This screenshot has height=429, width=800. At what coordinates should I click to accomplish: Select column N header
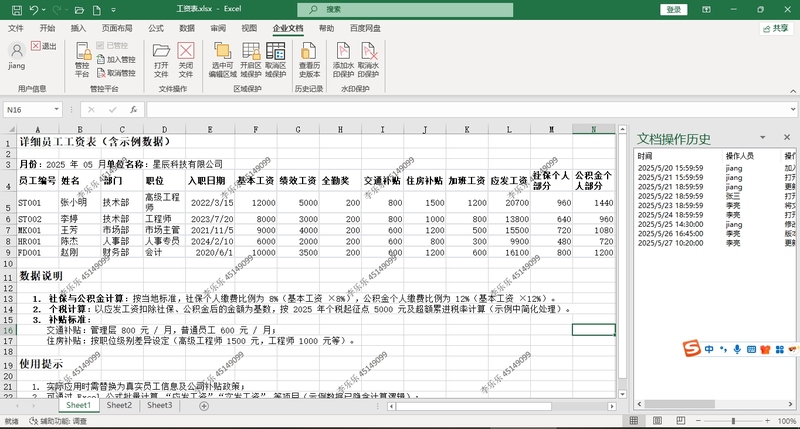593,130
